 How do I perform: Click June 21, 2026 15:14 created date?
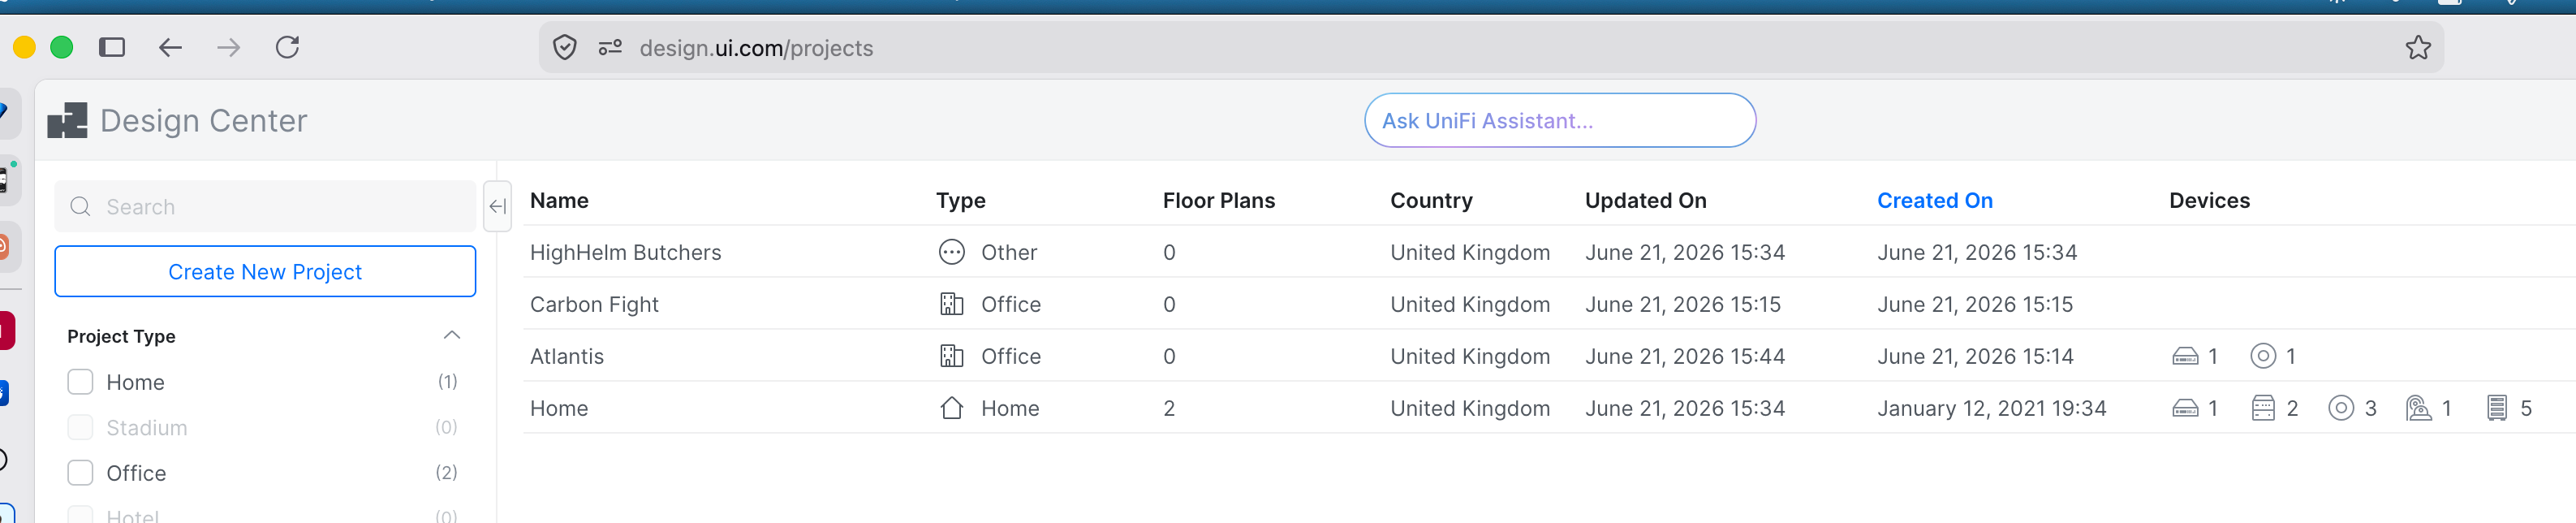click(x=1975, y=356)
